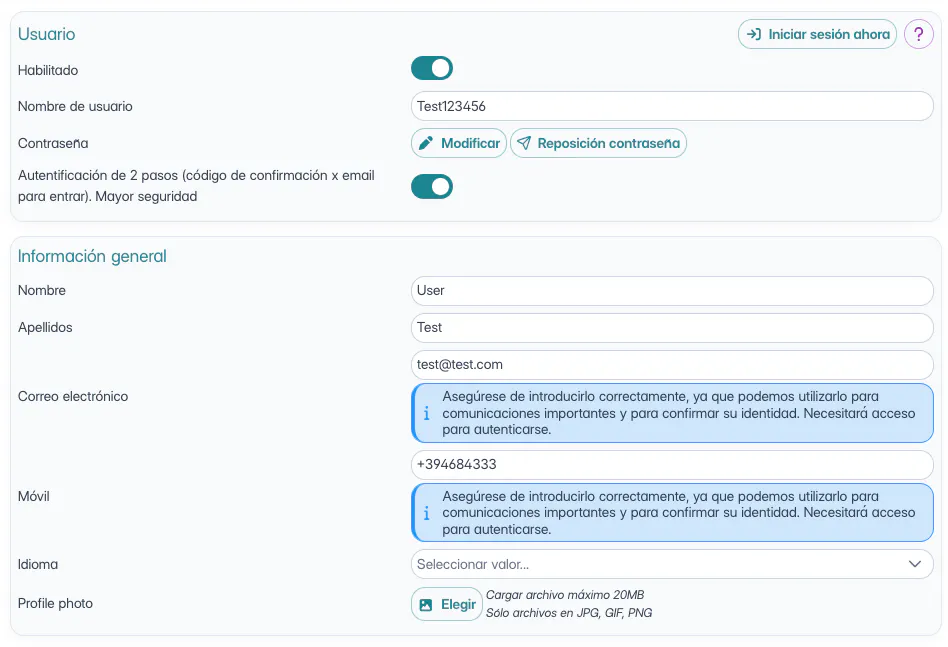
Task: Click the paper plane icon on Reposición contraseña
Action: (x=524, y=143)
